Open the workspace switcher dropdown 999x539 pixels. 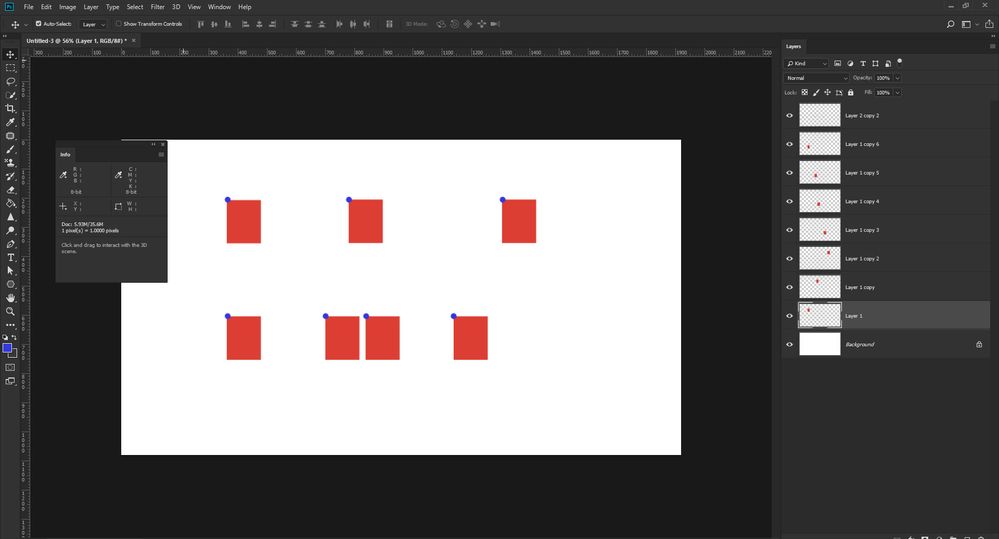click(x=969, y=24)
